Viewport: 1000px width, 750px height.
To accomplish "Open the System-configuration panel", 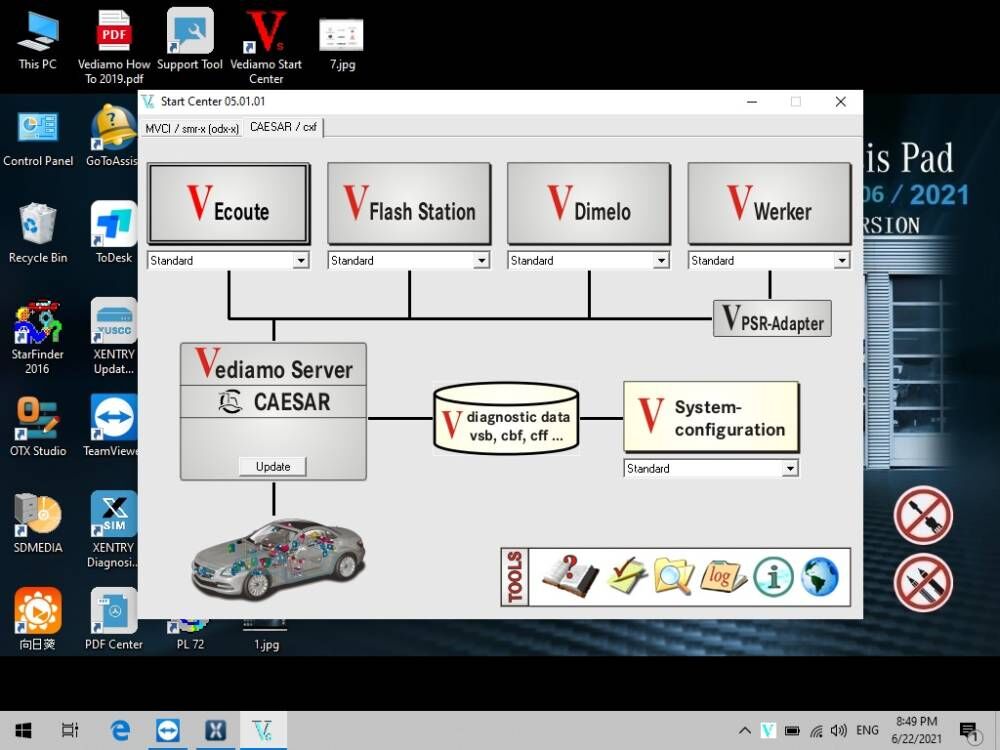I will tap(711, 418).
